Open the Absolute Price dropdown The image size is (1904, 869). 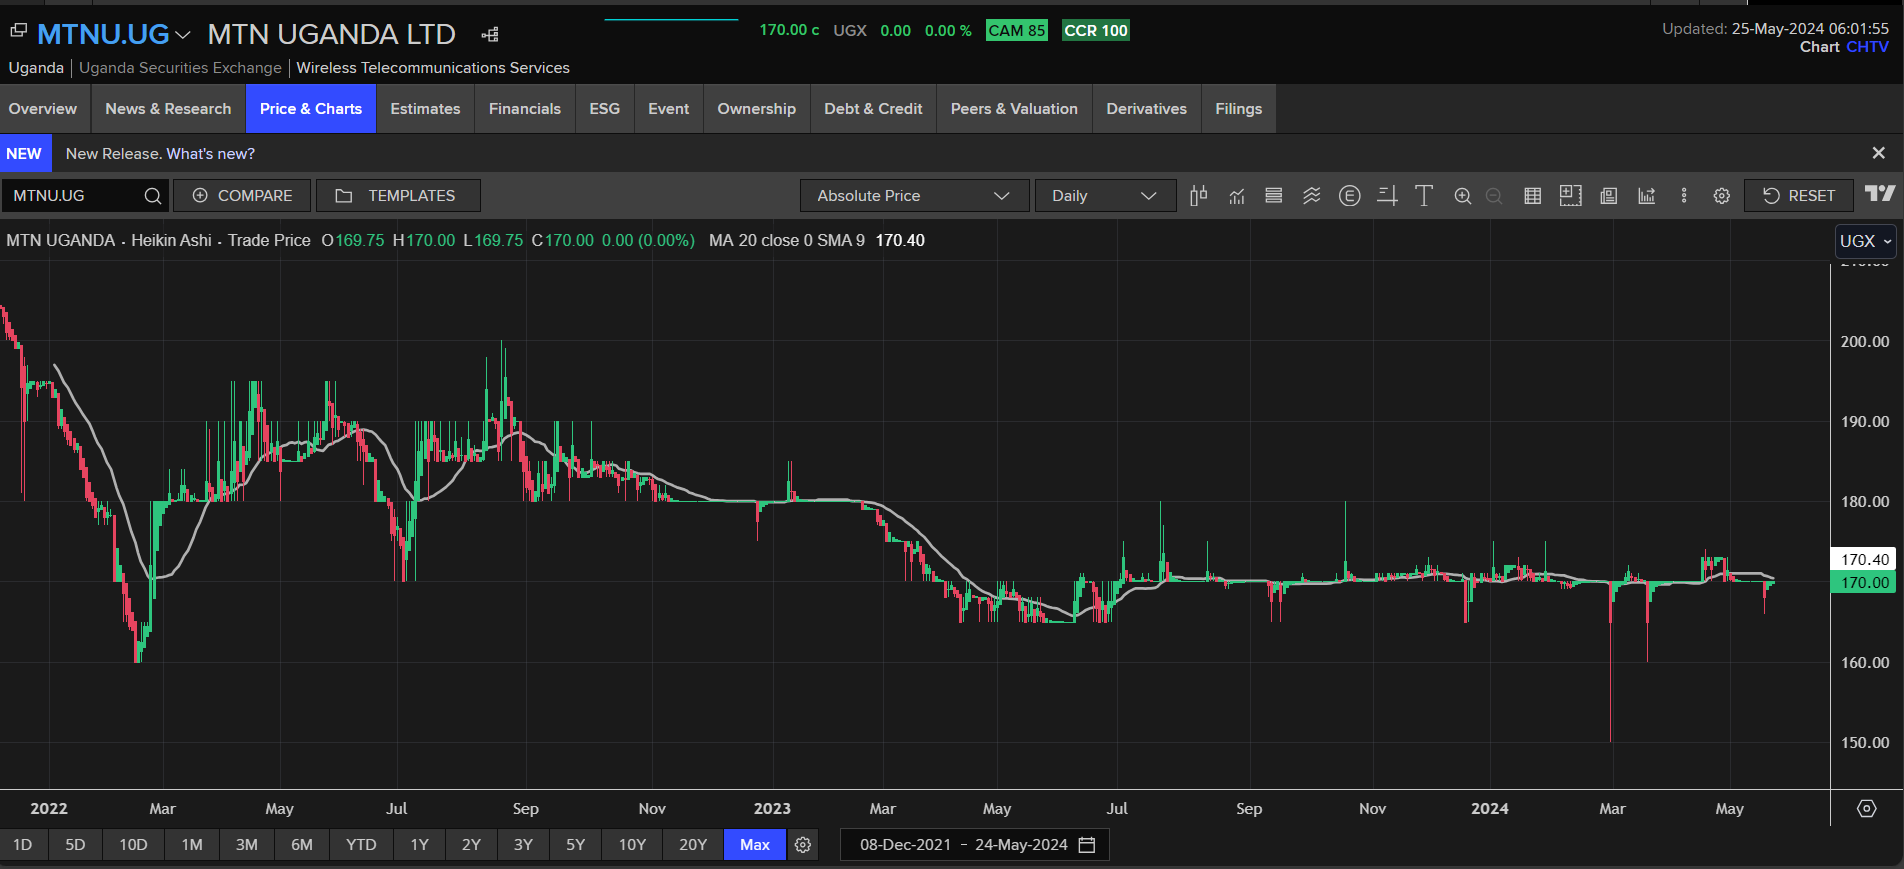click(914, 196)
